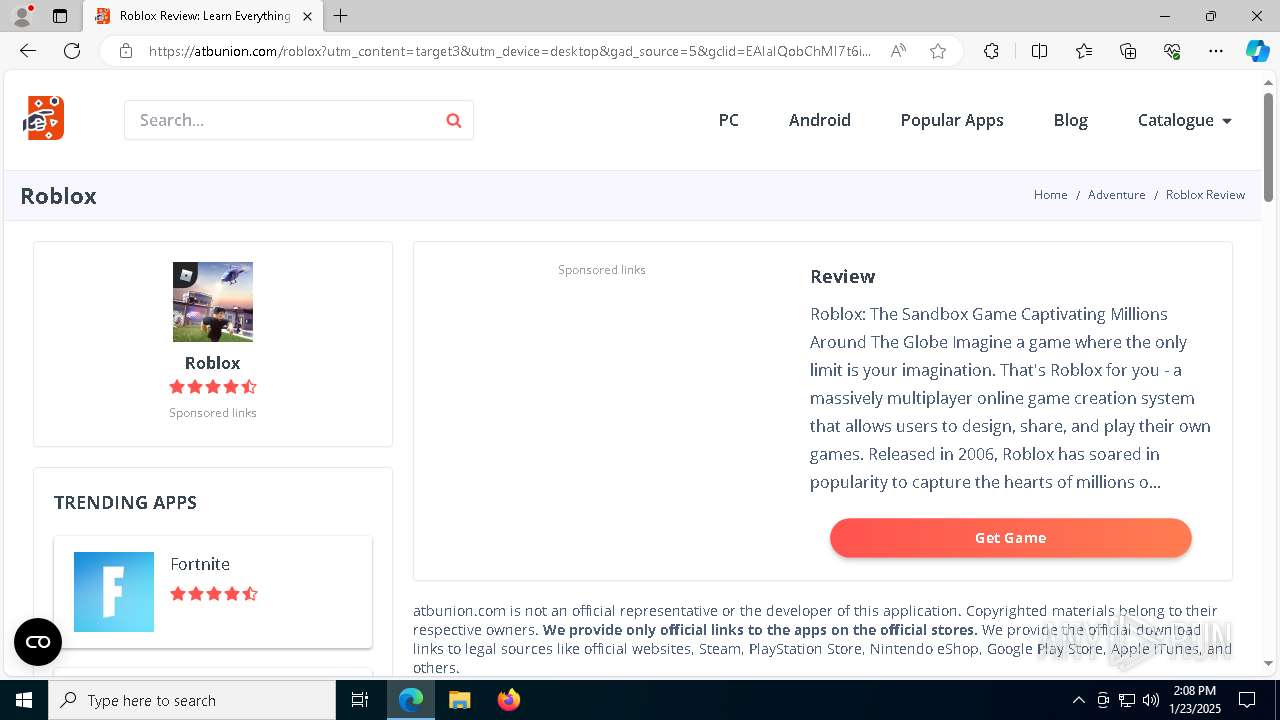Open Browser essentials heart icon
The image size is (1280, 720).
point(1172,51)
